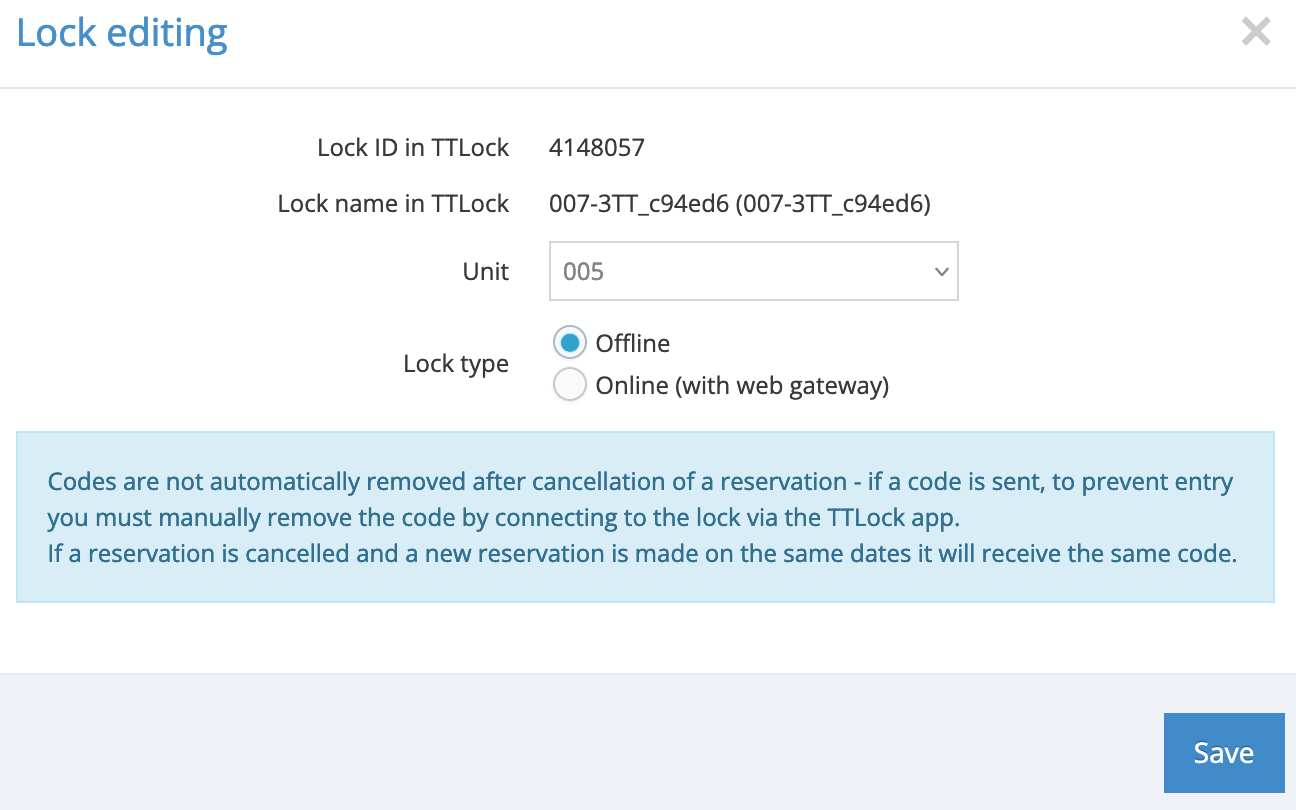
Task: Click the notice about codes not automatically removed
Action: click(640, 482)
